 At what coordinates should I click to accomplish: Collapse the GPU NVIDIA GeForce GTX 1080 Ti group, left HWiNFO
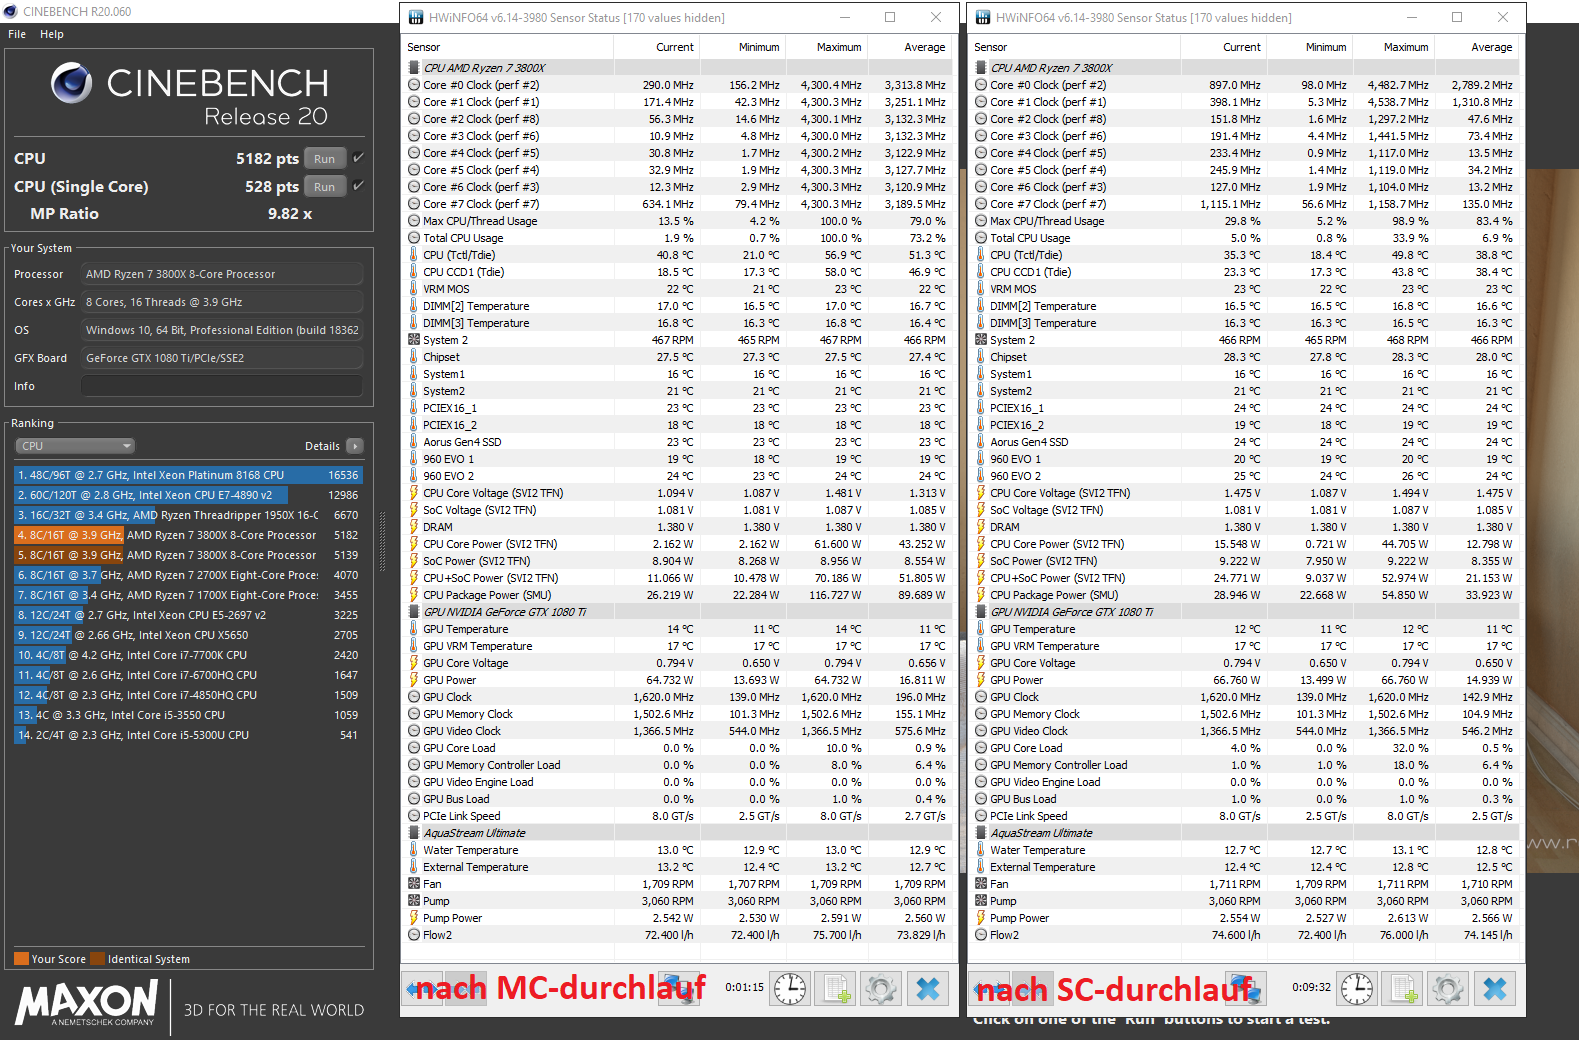pyautogui.click(x=414, y=612)
